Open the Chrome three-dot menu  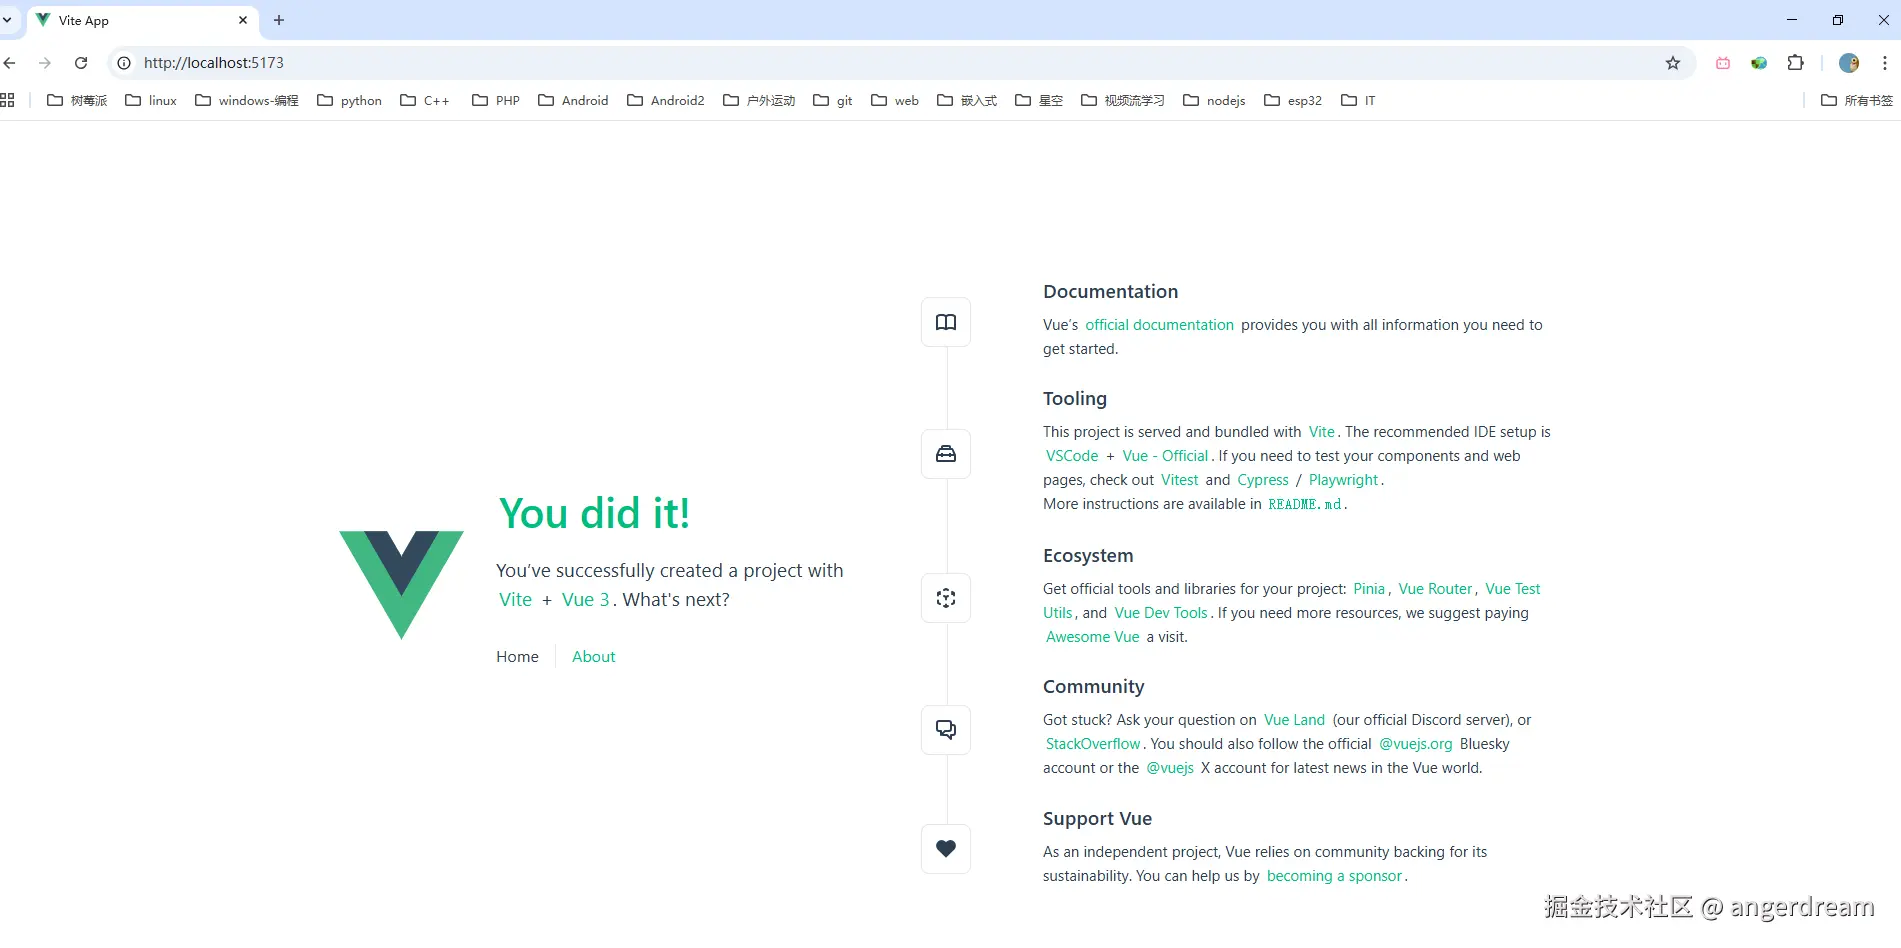[1884, 62]
